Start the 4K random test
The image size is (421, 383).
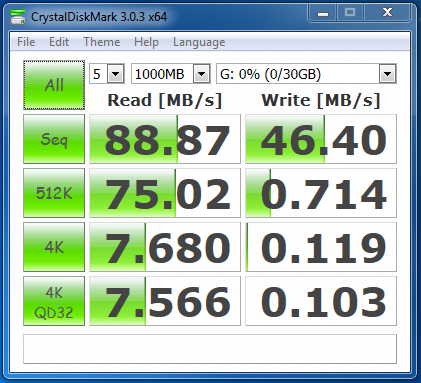[x=54, y=247]
